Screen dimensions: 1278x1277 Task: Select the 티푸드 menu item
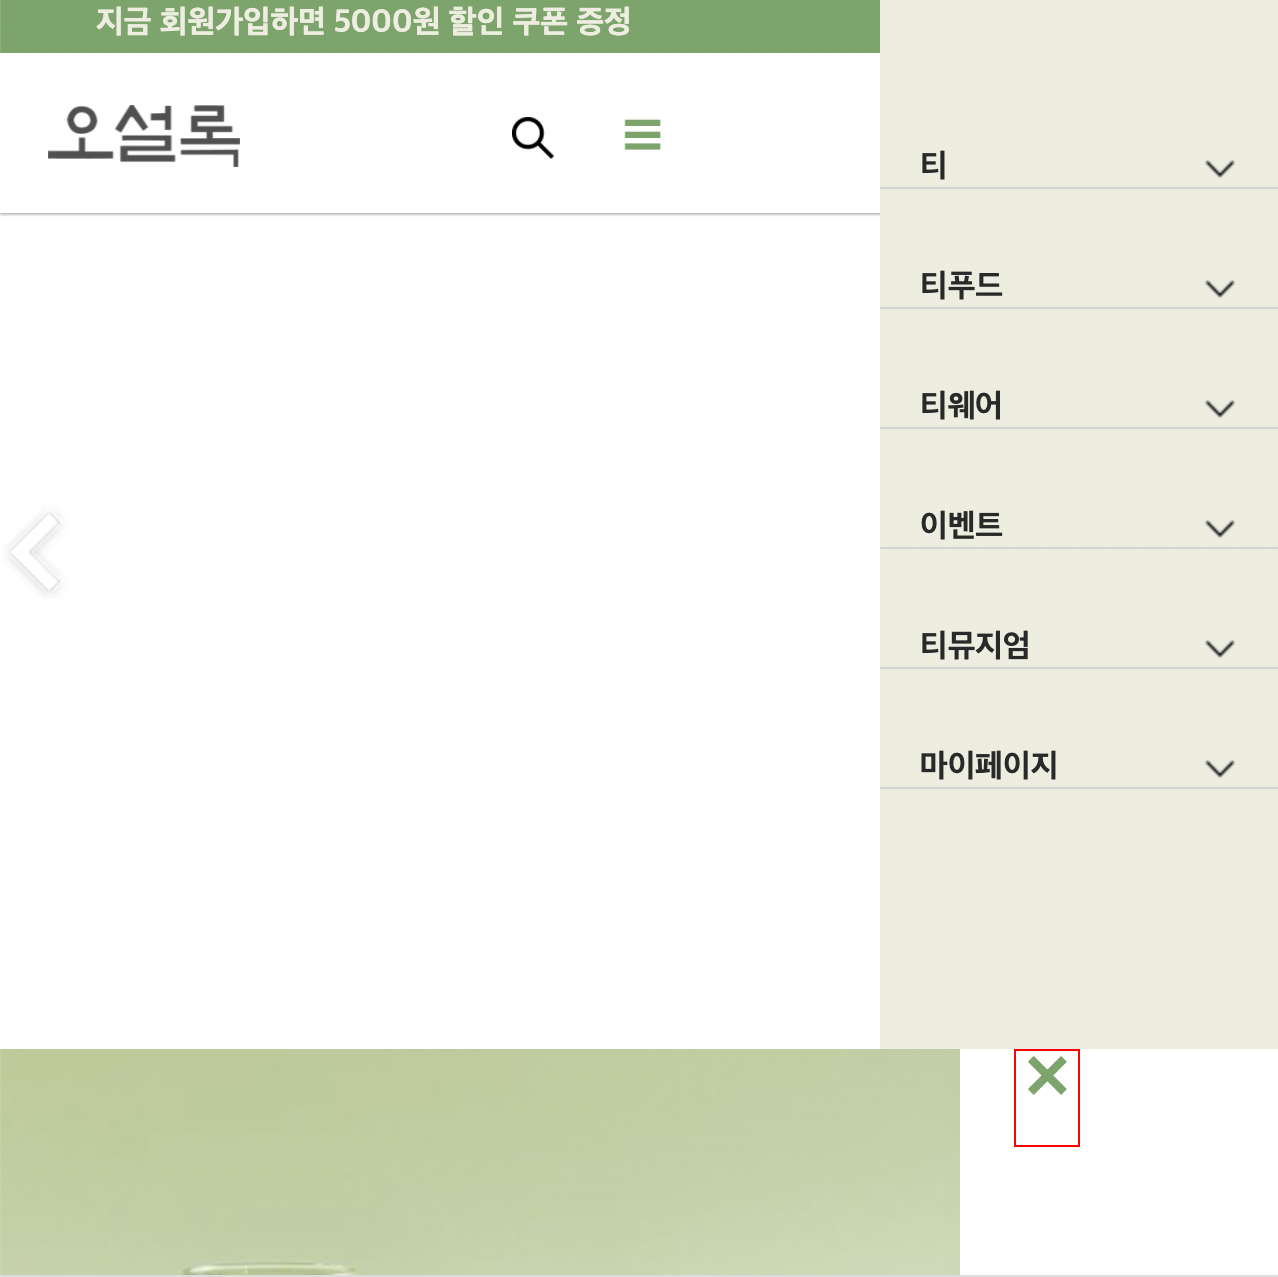pyautogui.click(x=961, y=285)
